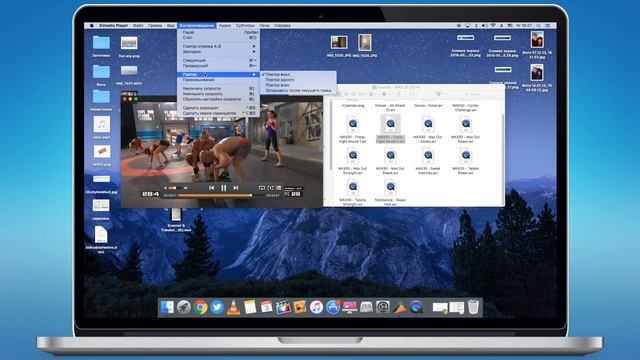Open the Файл menu
The height and width of the screenshot is (360, 640).
(138, 25)
